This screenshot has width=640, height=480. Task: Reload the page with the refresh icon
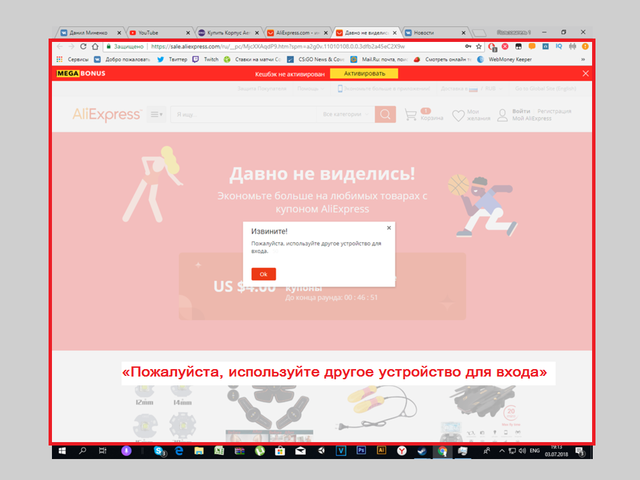click(x=83, y=47)
